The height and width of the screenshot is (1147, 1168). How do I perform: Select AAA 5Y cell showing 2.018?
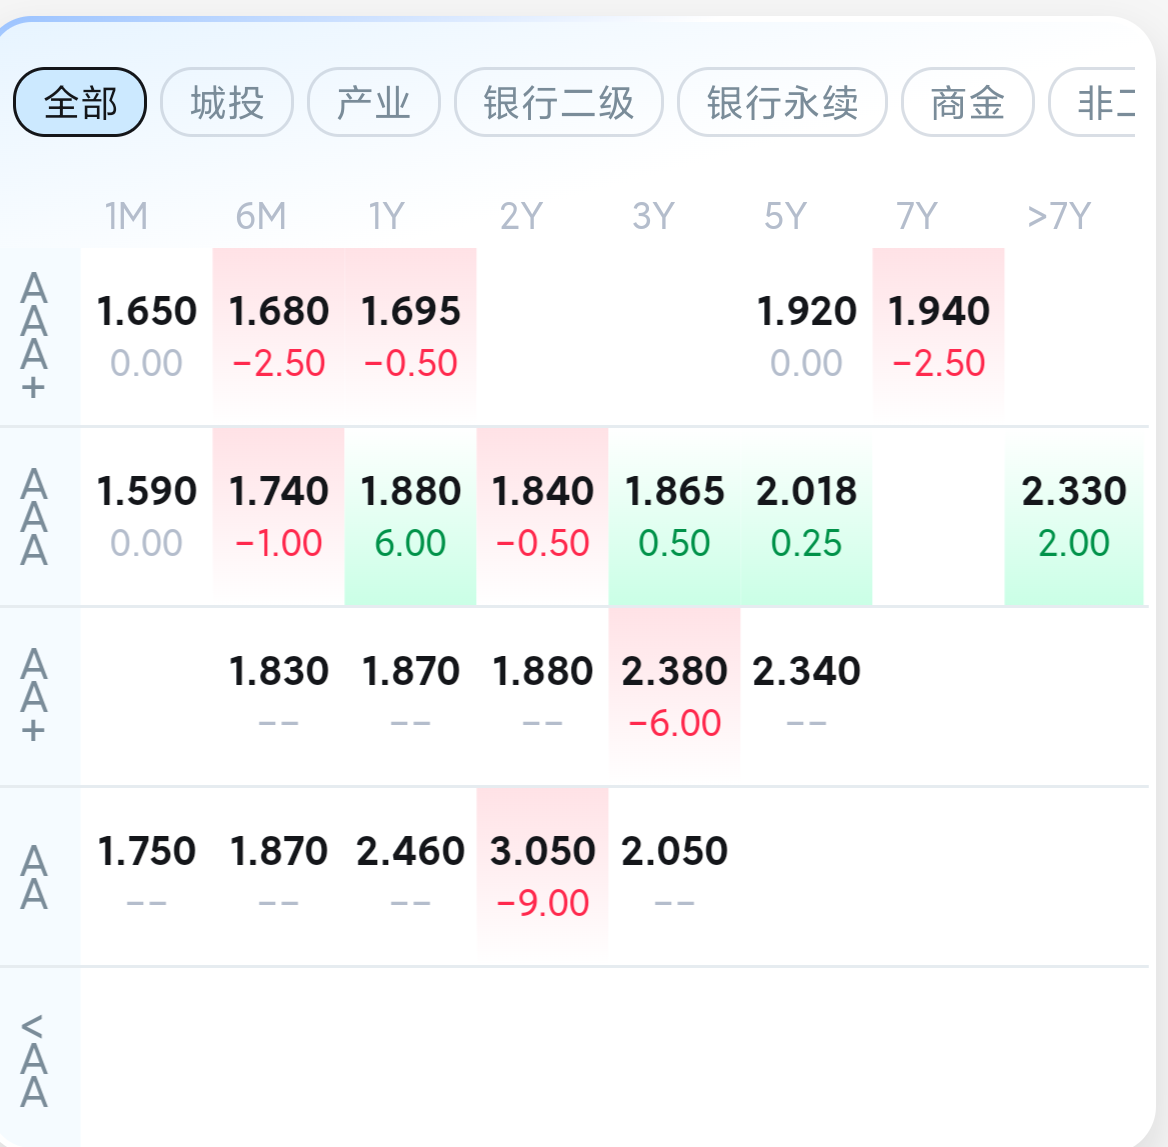pyautogui.click(x=807, y=515)
